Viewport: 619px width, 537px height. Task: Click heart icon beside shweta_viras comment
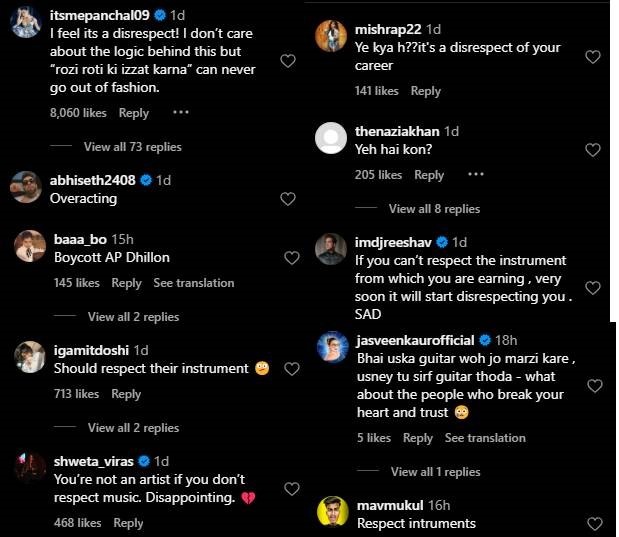tap(292, 489)
